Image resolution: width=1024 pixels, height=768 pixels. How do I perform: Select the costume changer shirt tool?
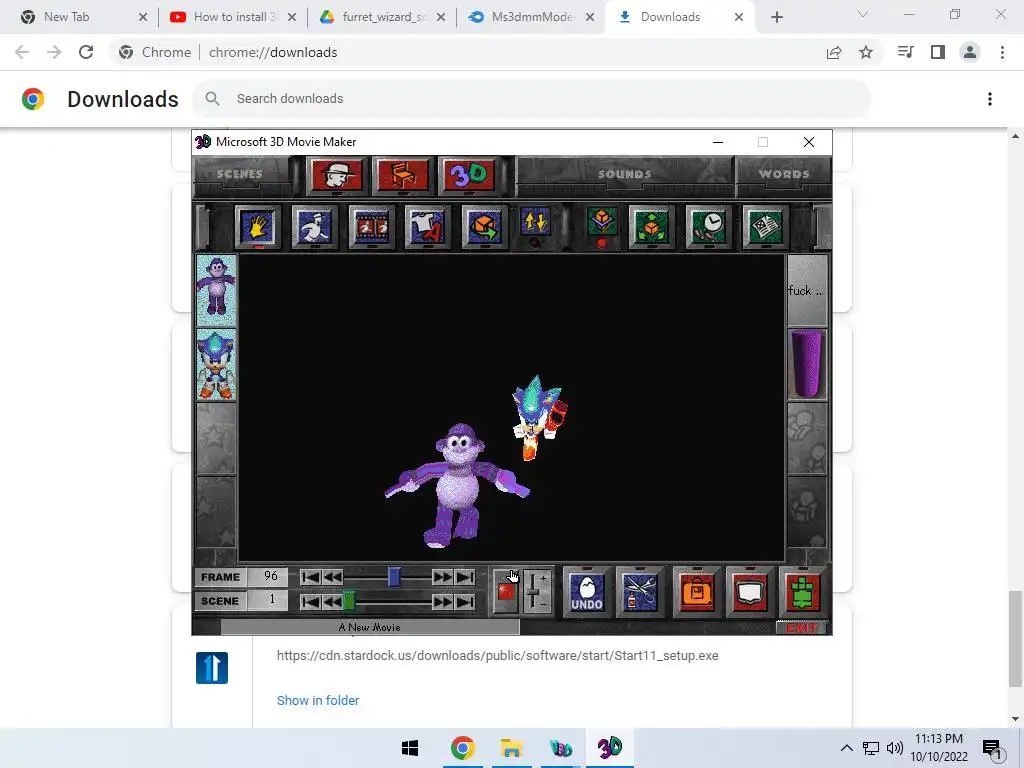click(427, 227)
